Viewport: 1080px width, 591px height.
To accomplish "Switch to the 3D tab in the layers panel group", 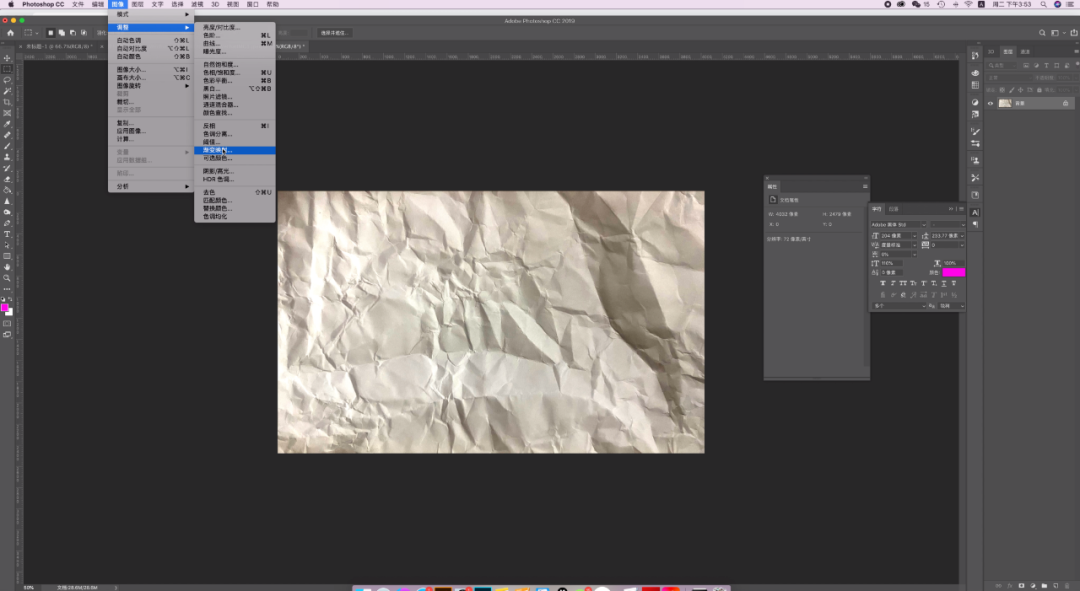I will [991, 51].
